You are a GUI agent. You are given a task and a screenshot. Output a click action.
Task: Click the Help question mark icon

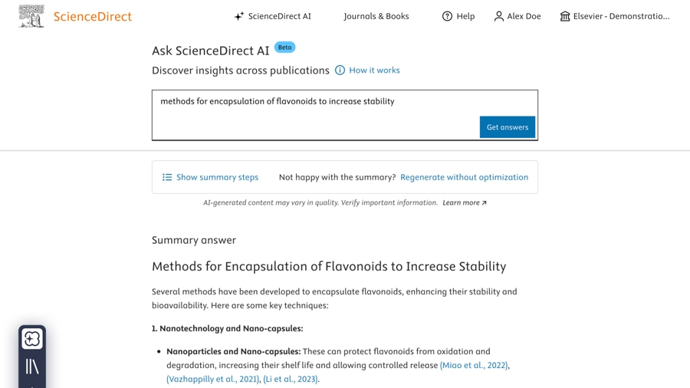coord(447,16)
